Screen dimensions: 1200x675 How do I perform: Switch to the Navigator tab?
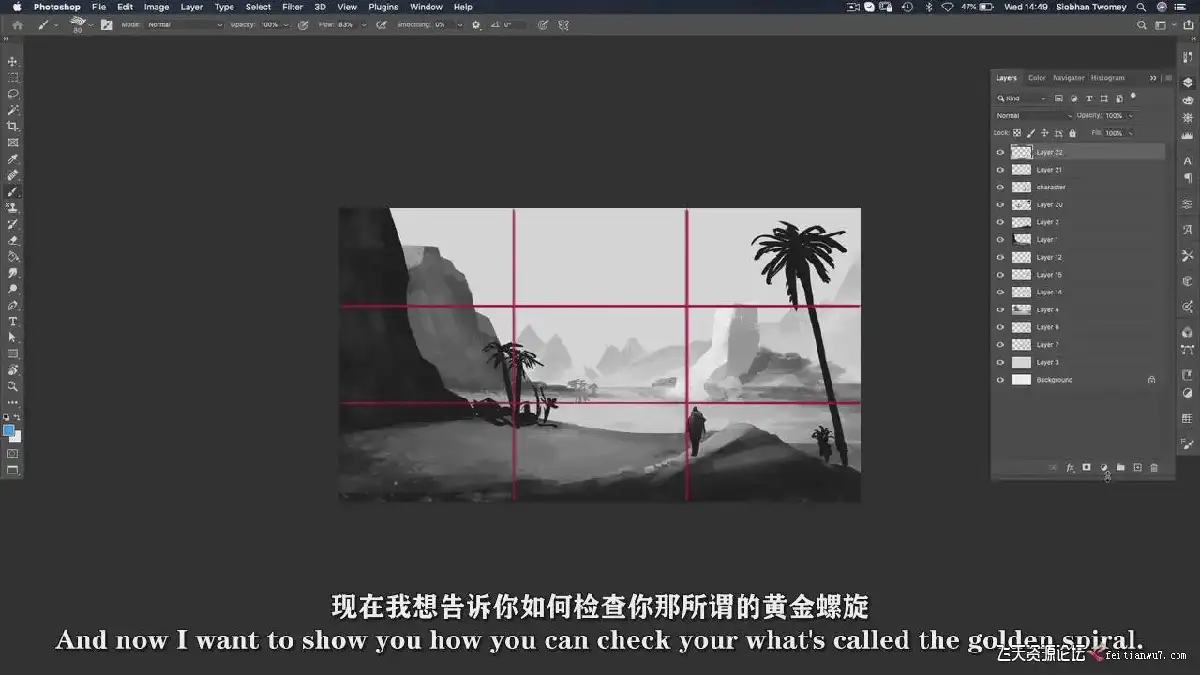[1068, 78]
